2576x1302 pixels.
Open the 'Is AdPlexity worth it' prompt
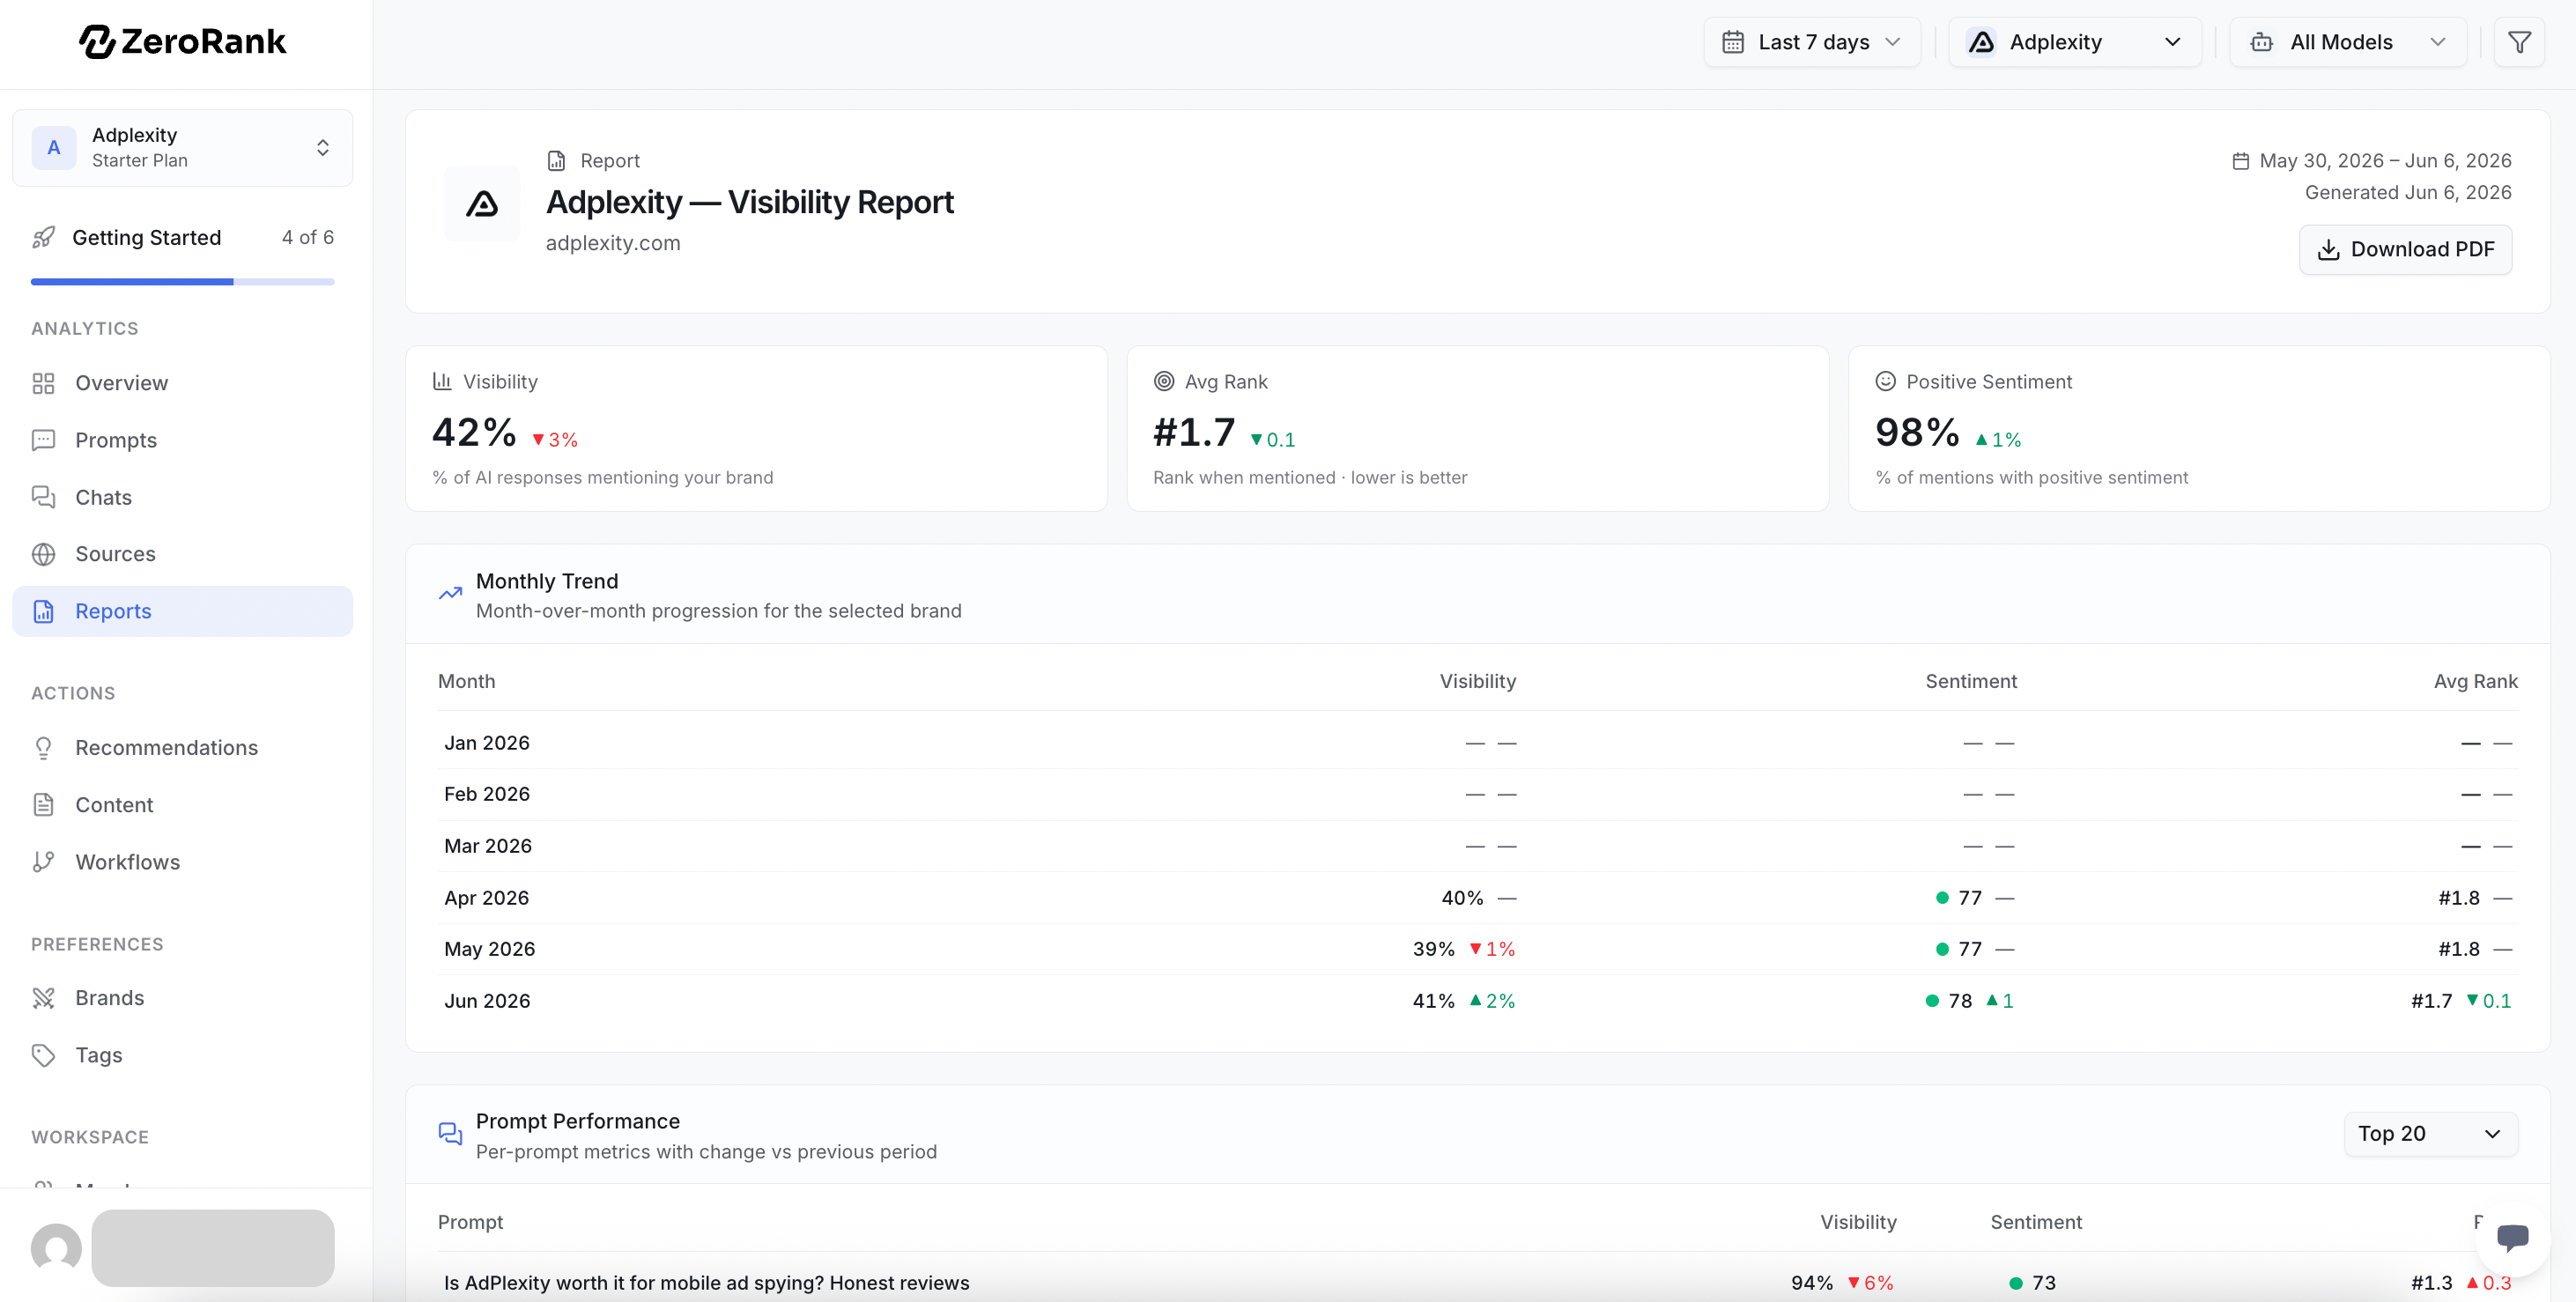point(707,1283)
